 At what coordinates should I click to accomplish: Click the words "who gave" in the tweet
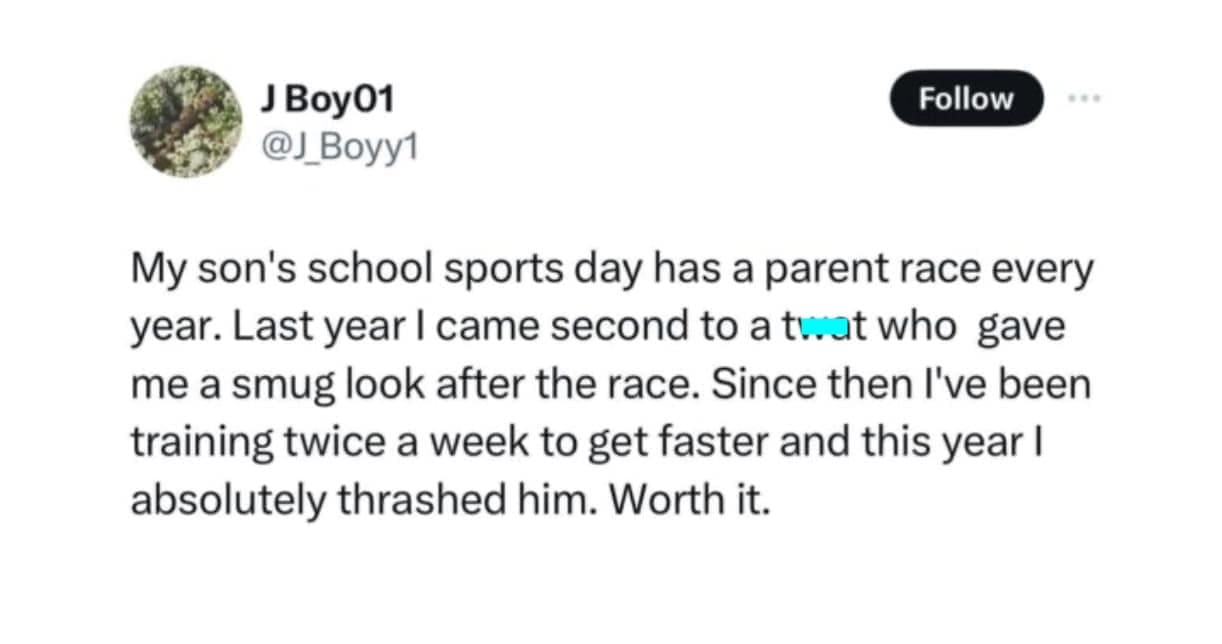pyautogui.click(x=958, y=328)
